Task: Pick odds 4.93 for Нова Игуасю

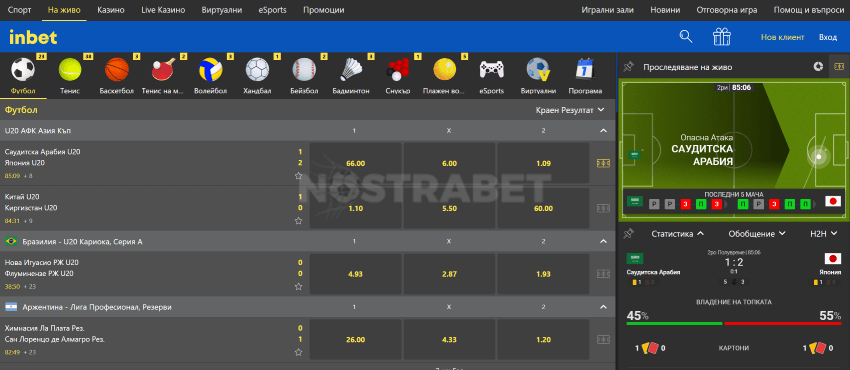Action: tap(356, 274)
